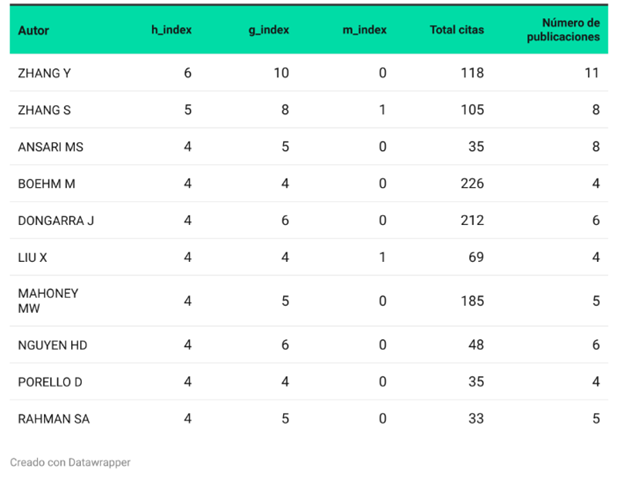
Task: Click the LIU X author cell
Action: point(32,258)
